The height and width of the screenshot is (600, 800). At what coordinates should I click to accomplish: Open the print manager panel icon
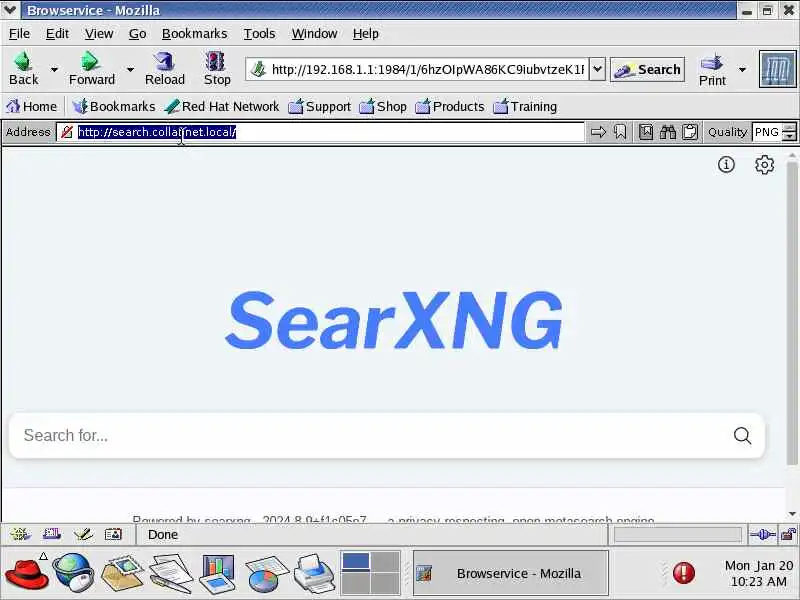coord(315,573)
